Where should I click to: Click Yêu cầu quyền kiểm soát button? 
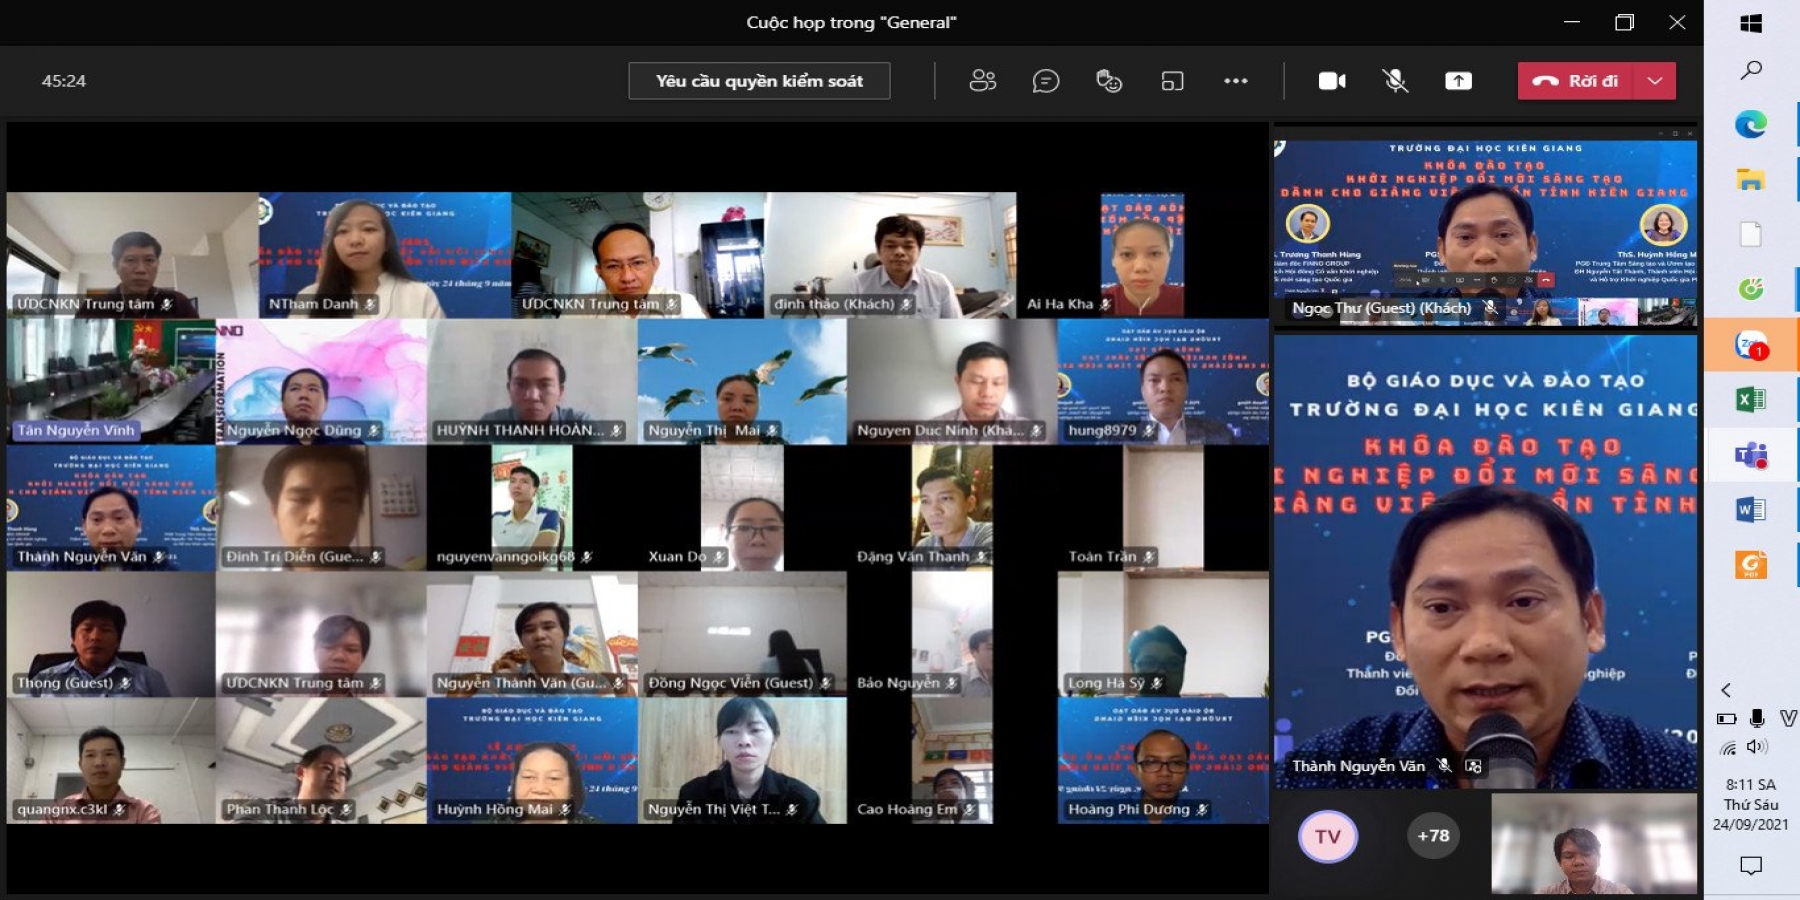tap(759, 81)
